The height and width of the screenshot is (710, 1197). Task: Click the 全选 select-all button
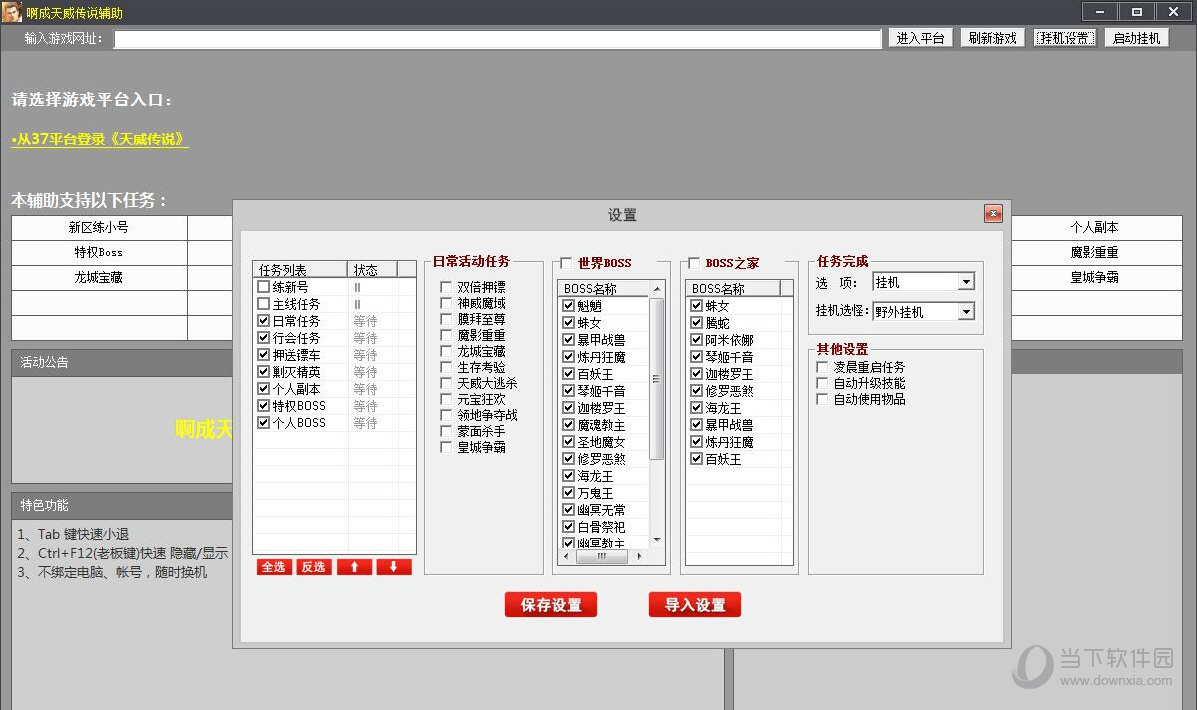pyautogui.click(x=274, y=566)
